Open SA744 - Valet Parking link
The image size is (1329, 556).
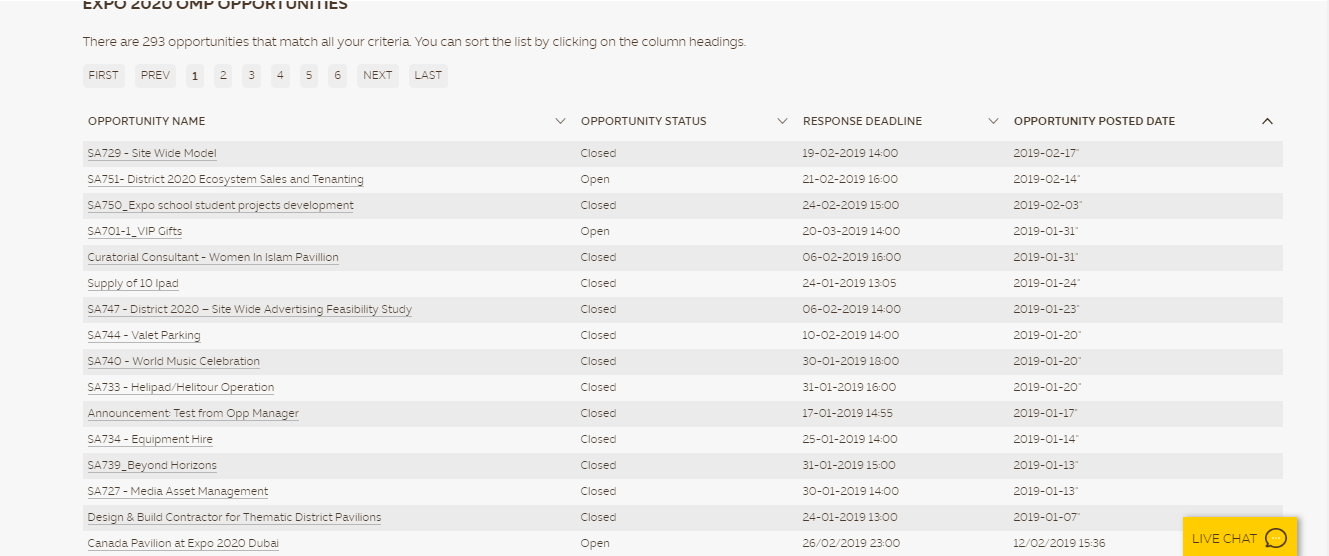click(144, 335)
